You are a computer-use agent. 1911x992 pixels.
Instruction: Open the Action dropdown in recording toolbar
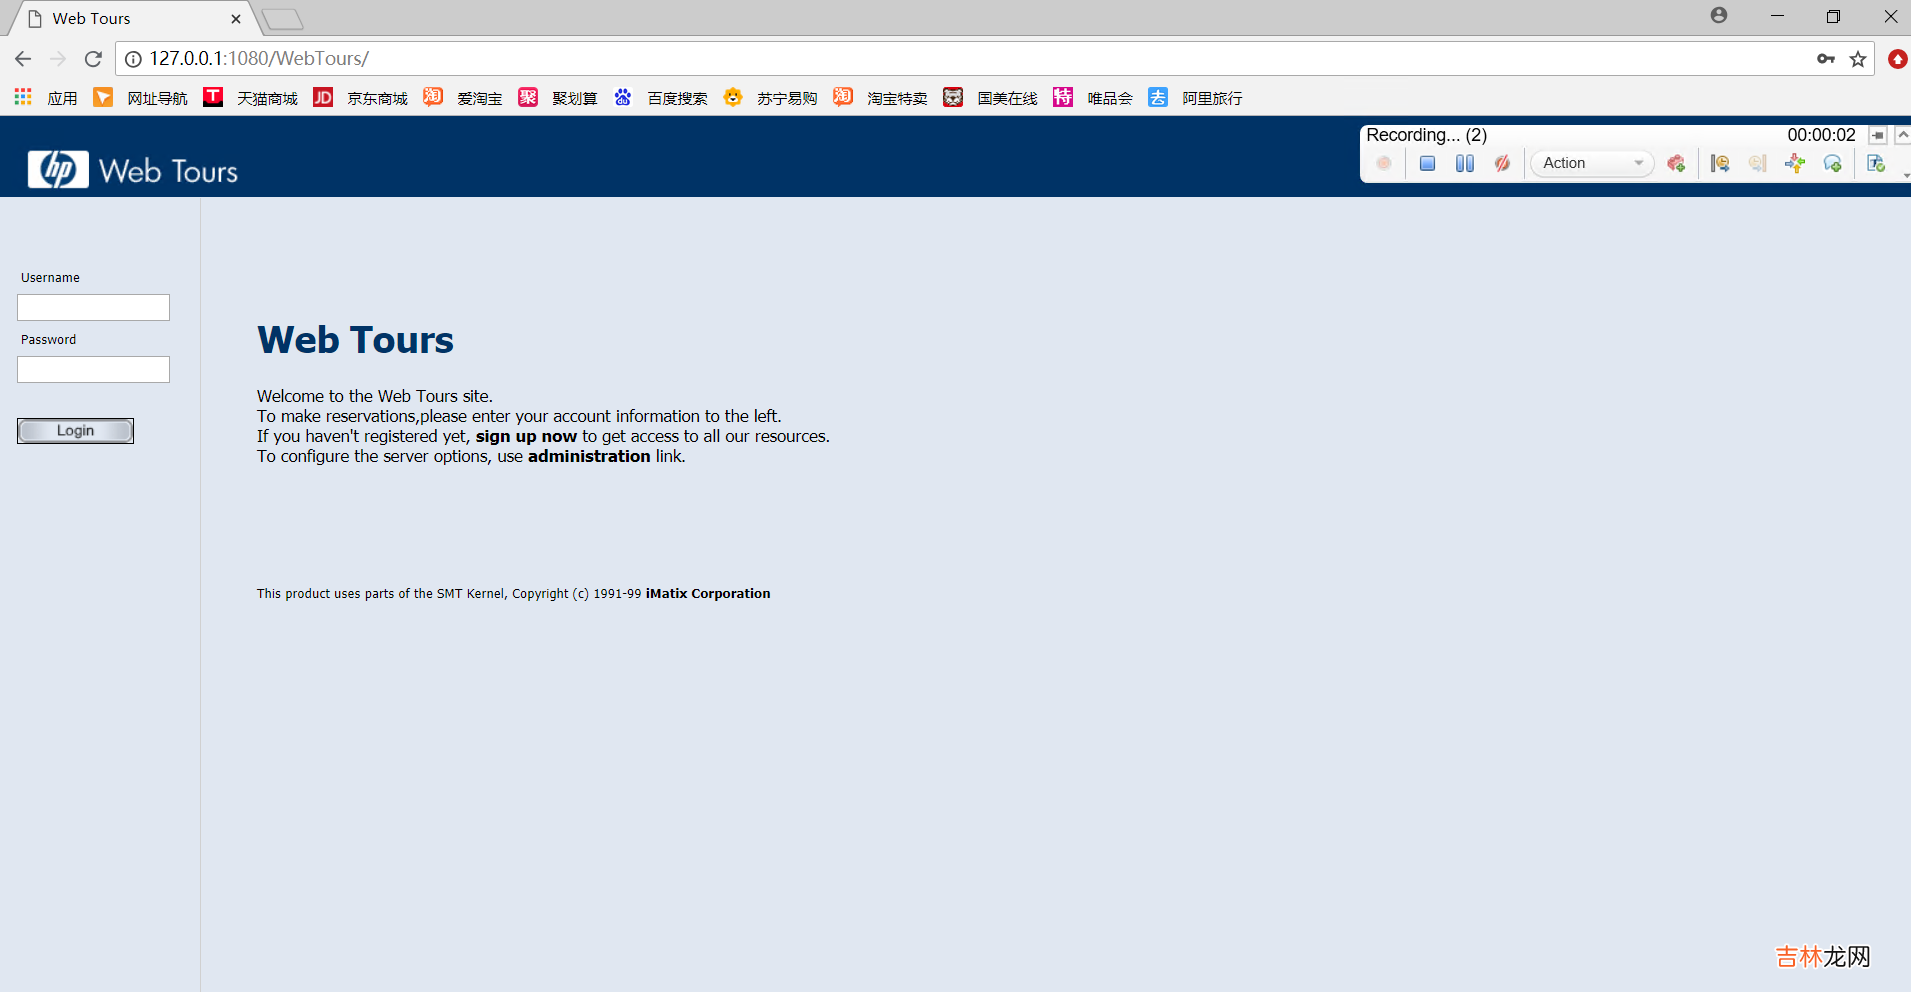coord(1592,164)
